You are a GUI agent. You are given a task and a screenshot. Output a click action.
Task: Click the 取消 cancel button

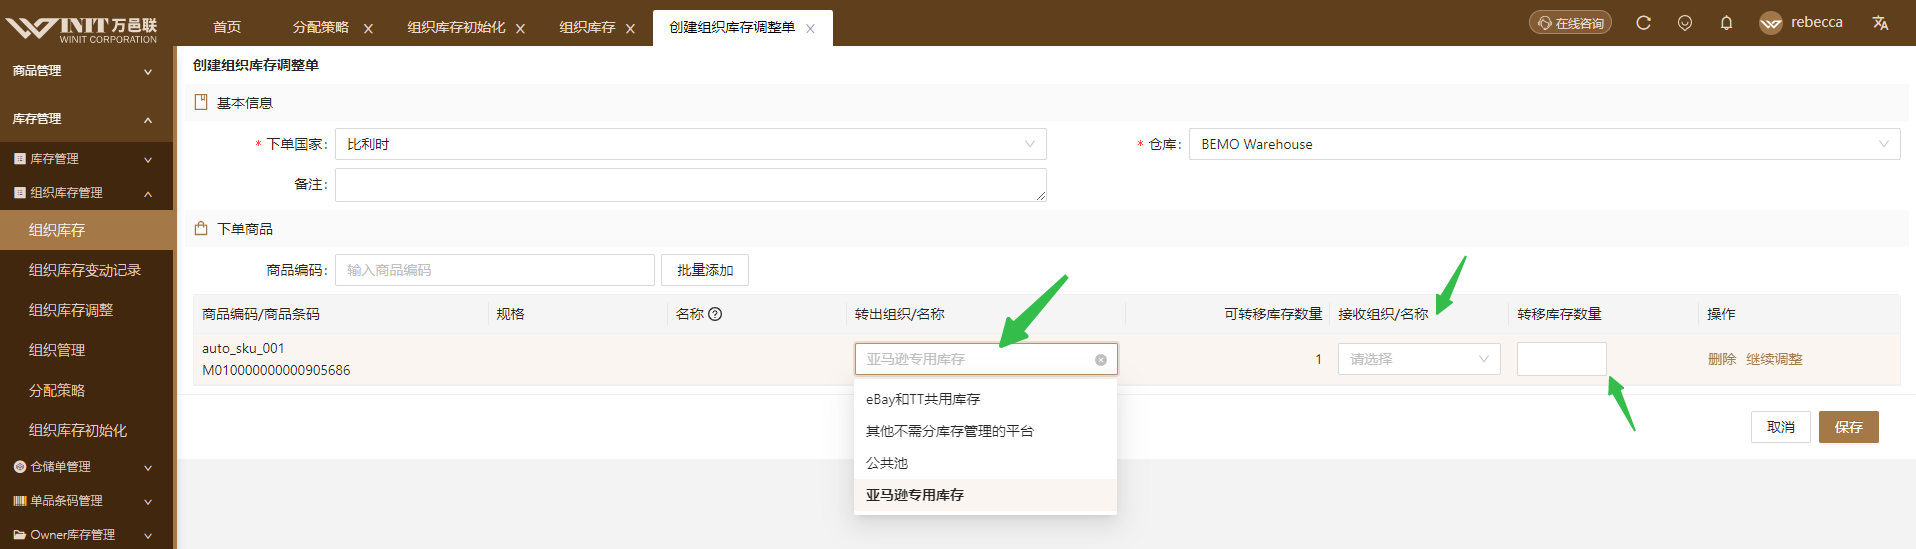click(1781, 427)
